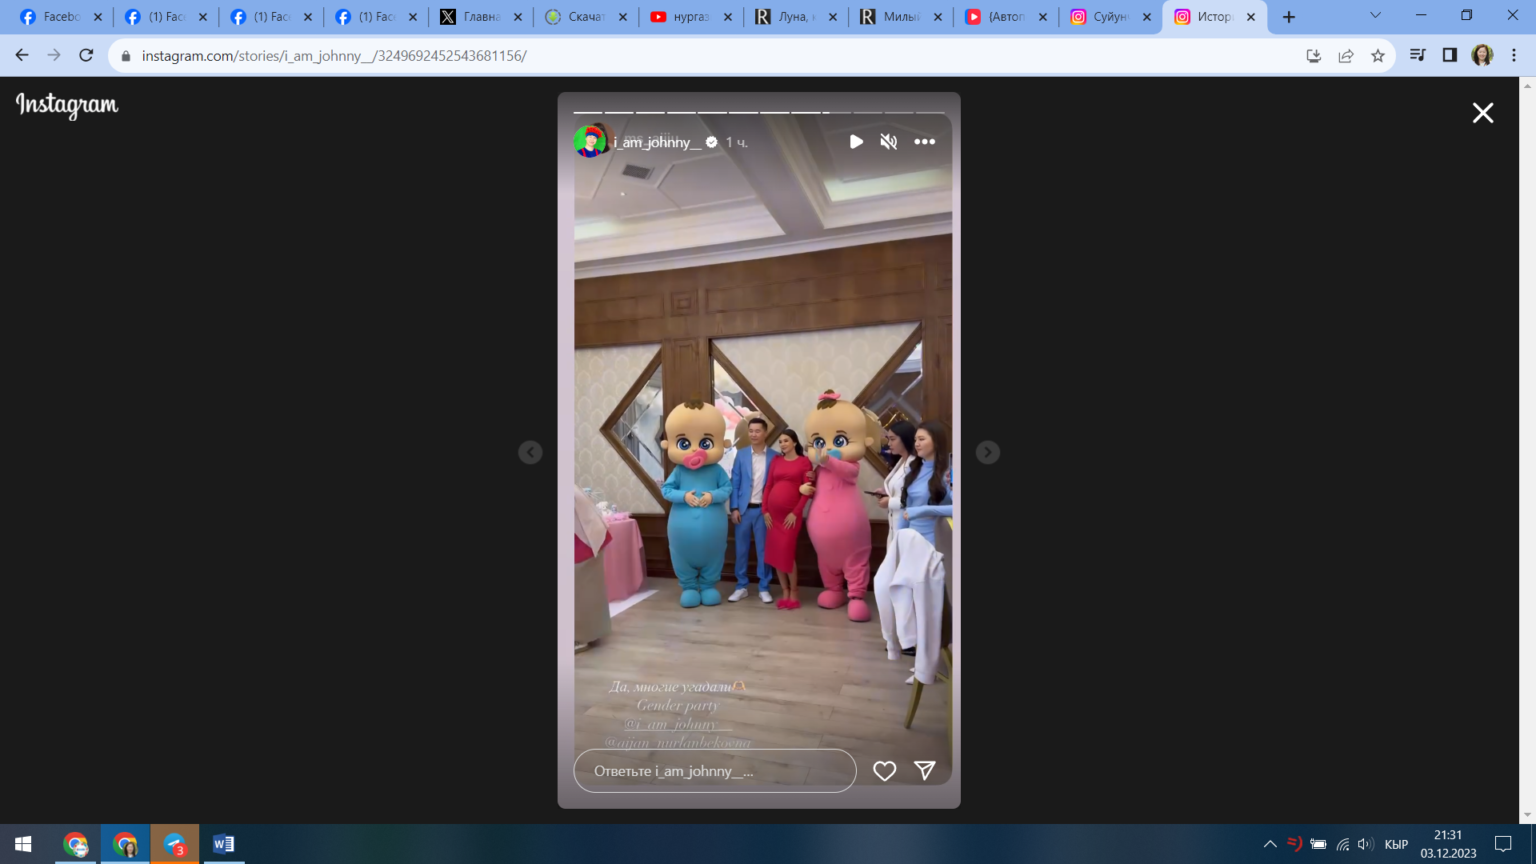The width and height of the screenshot is (1536, 864).
Task: Go to the next story arrow
Action: [x=987, y=452]
